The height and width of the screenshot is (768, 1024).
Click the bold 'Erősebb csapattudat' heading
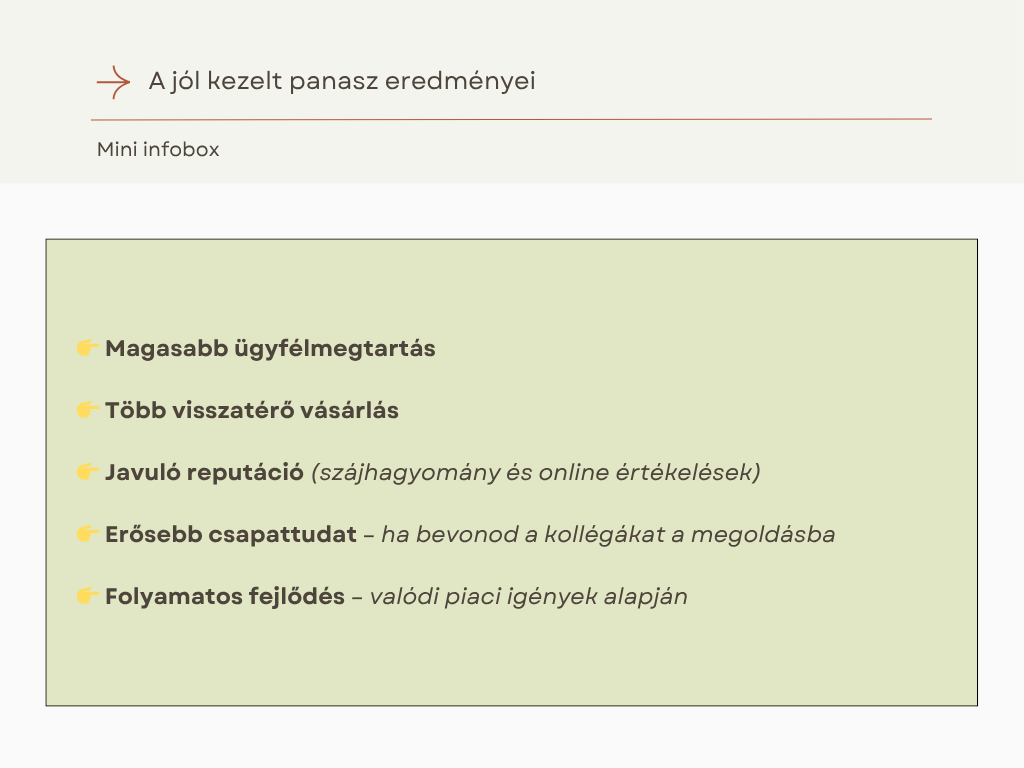pyautogui.click(x=231, y=535)
